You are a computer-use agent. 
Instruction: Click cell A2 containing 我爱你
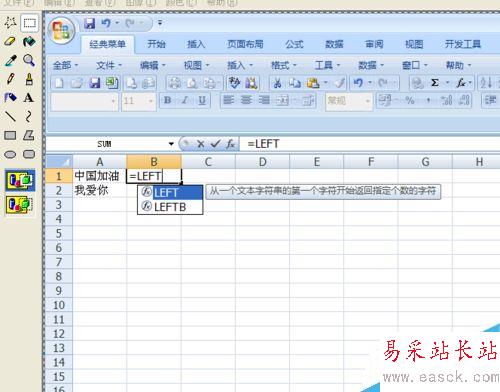99,190
